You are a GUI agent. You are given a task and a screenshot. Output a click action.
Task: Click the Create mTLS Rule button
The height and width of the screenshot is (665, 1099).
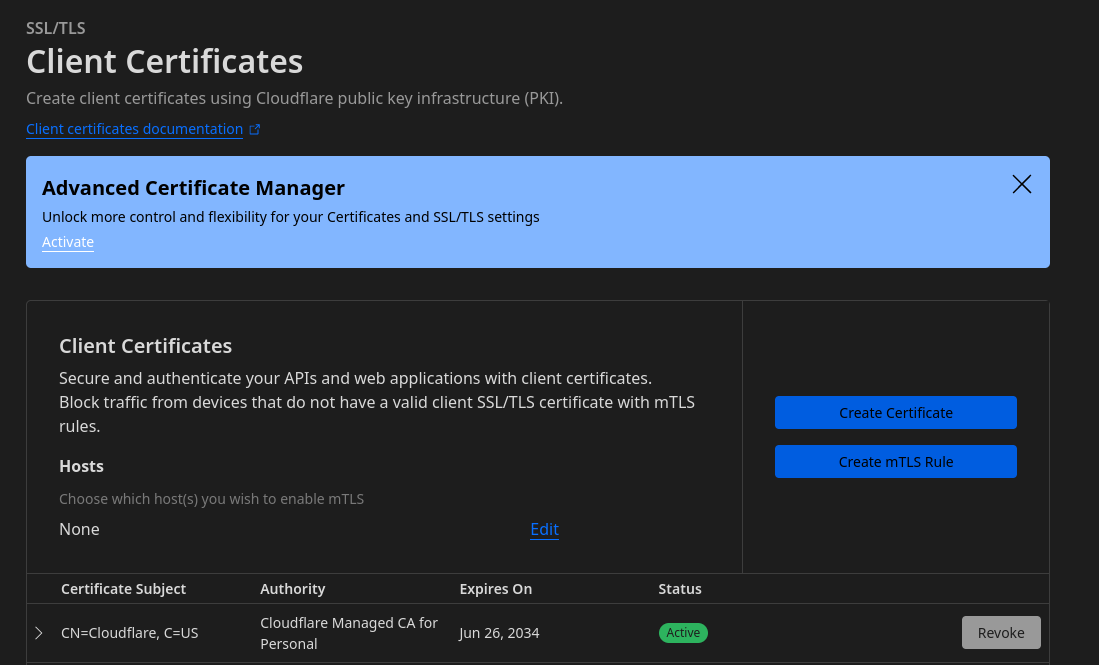[x=895, y=462]
